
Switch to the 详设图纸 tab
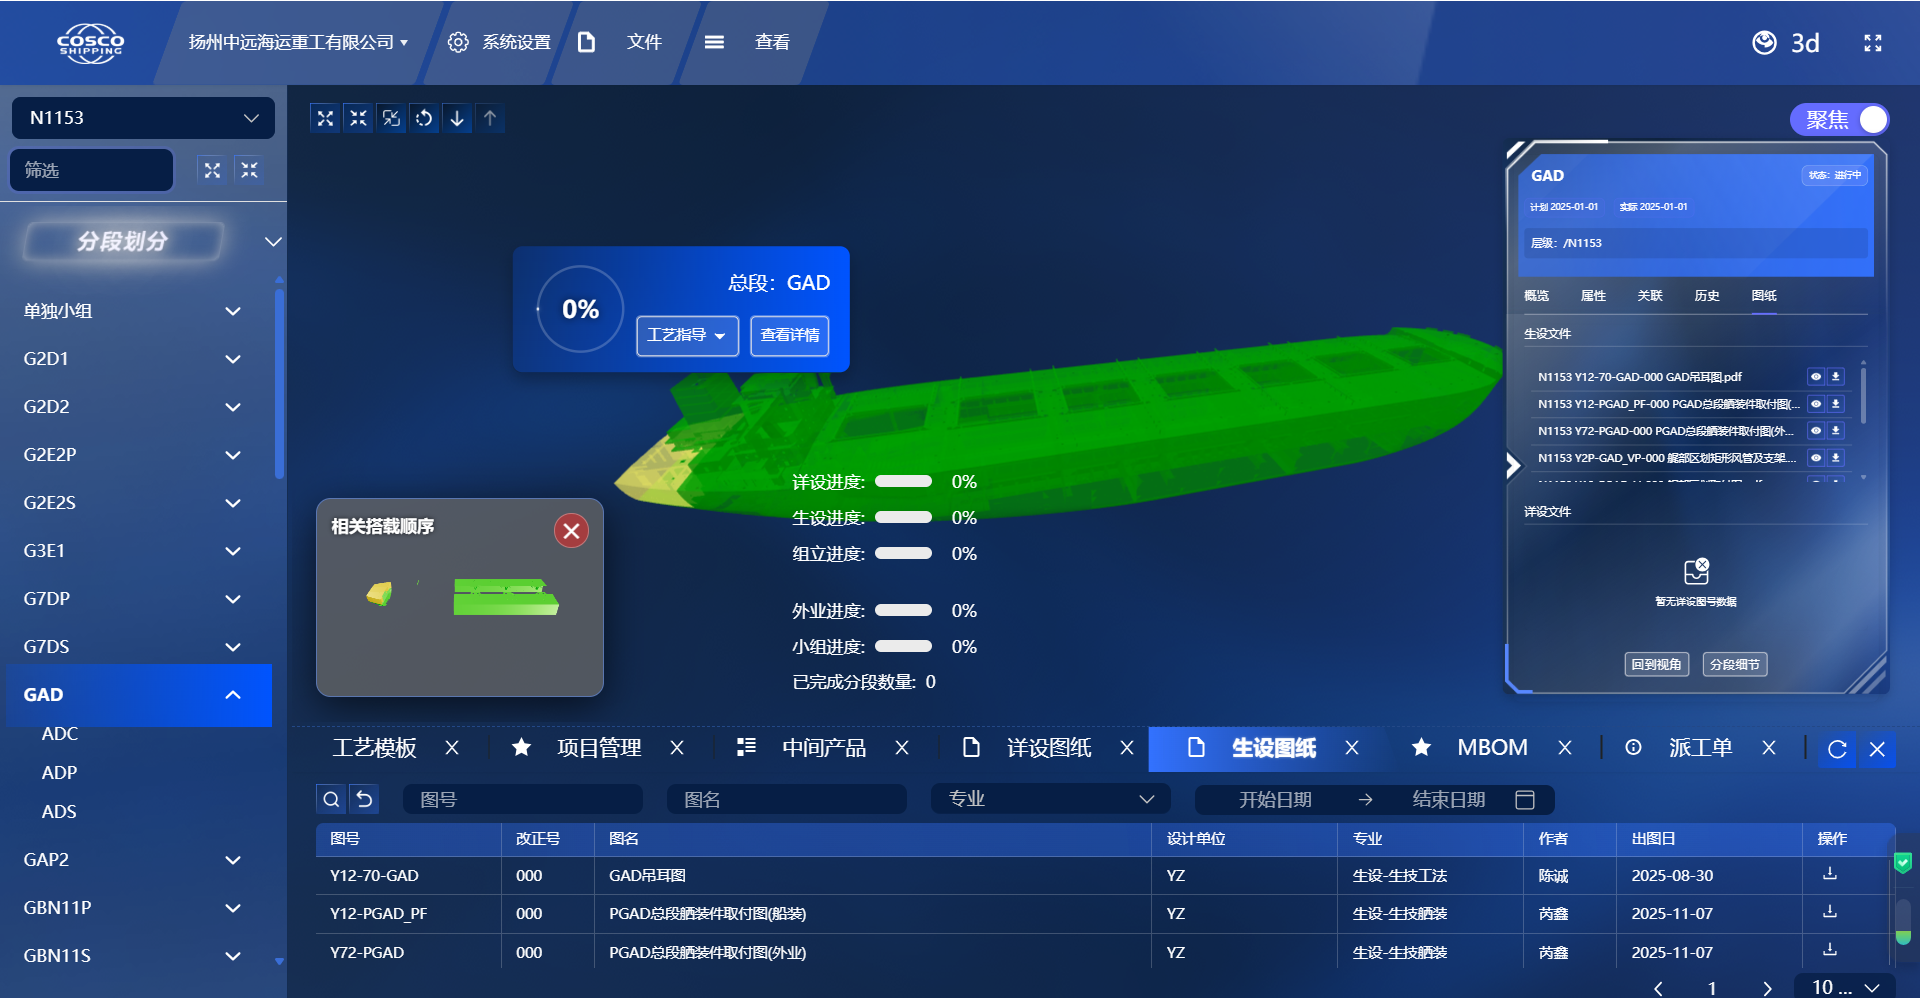(1047, 748)
